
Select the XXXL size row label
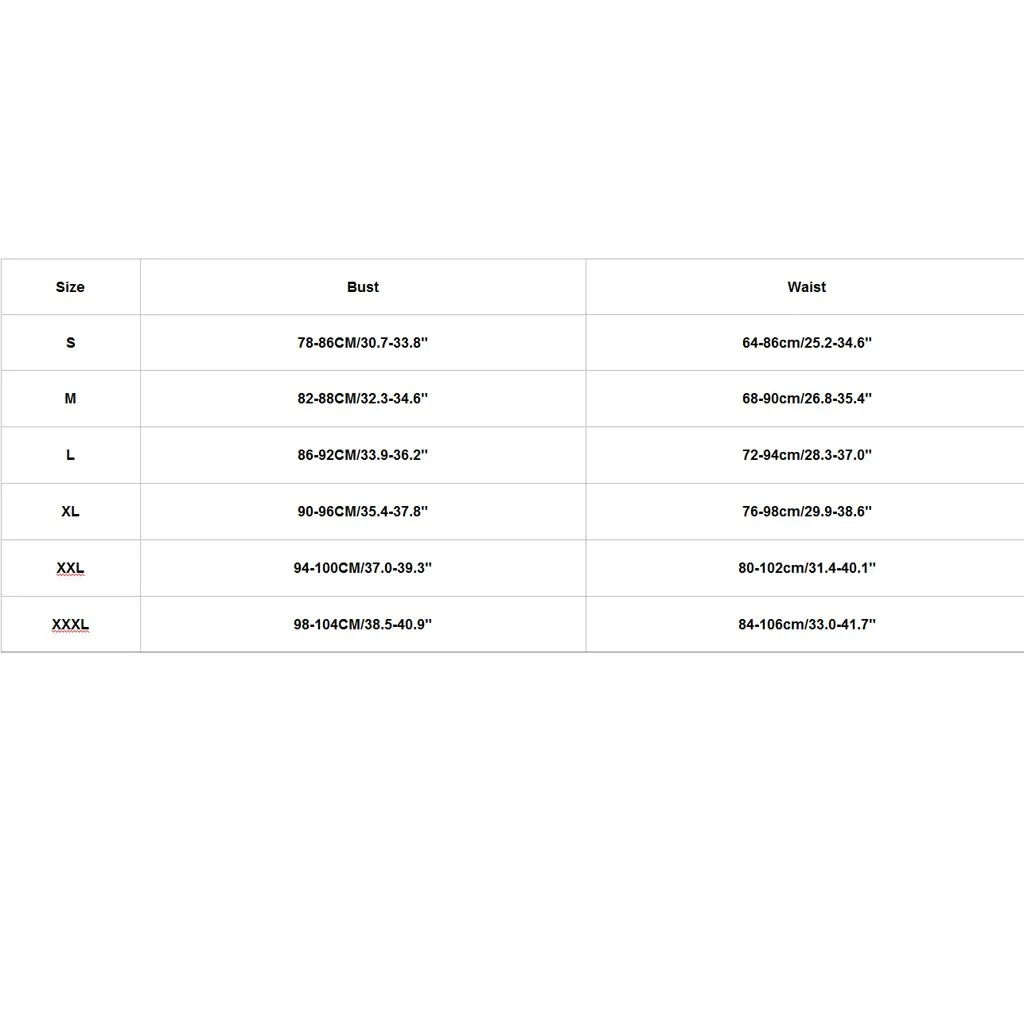71,624
